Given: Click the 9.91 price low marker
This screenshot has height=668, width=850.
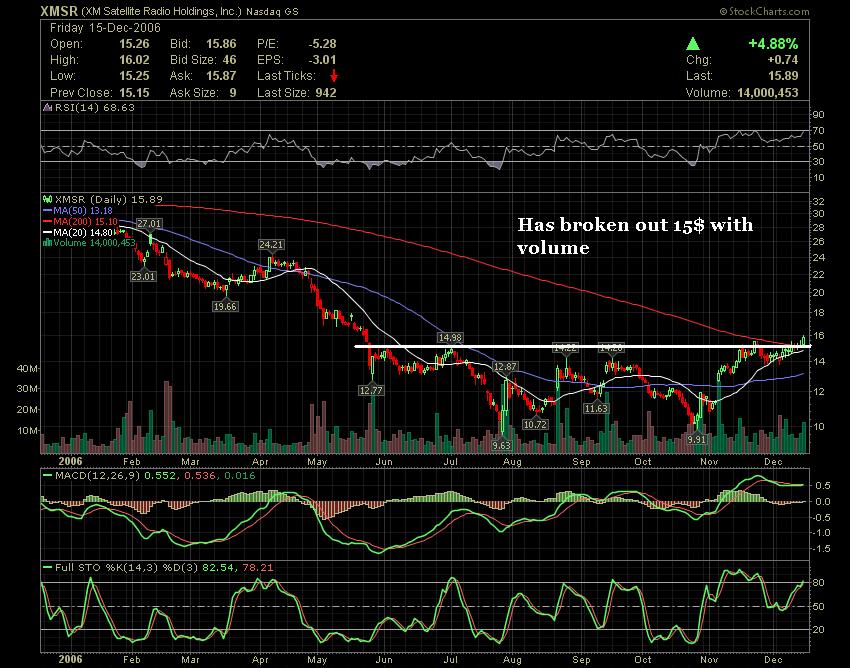Looking at the screenshot, I should (697, 439).
